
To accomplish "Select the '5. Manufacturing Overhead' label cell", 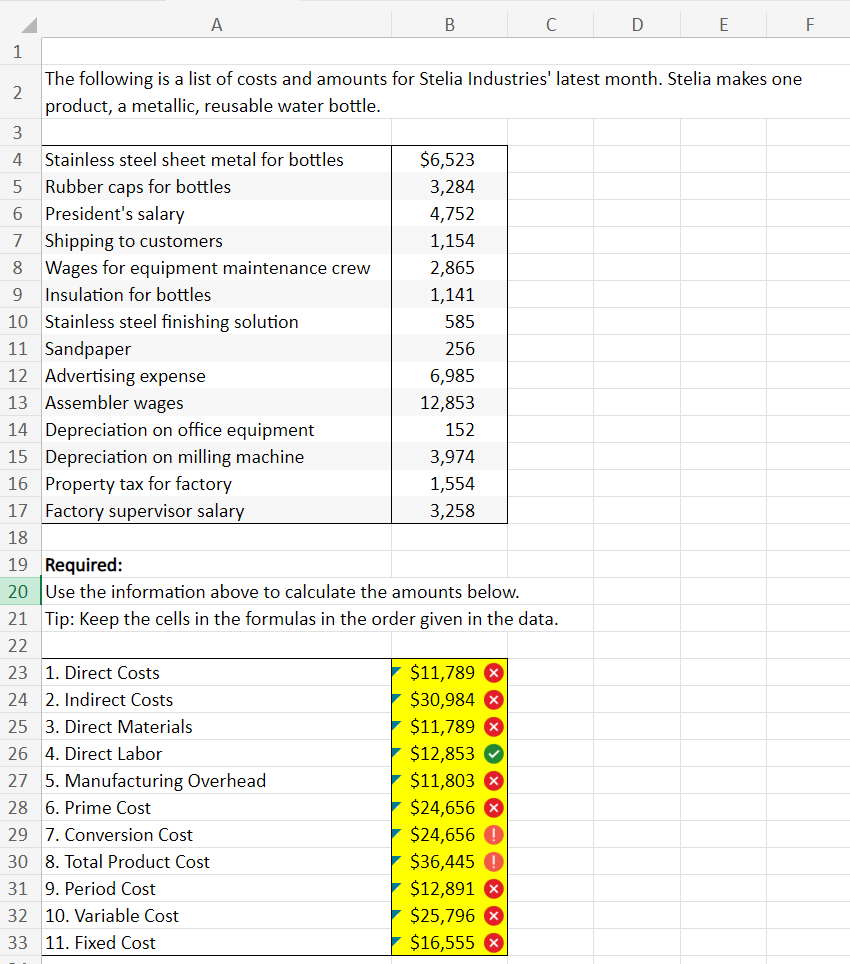I will coord(216,781).
